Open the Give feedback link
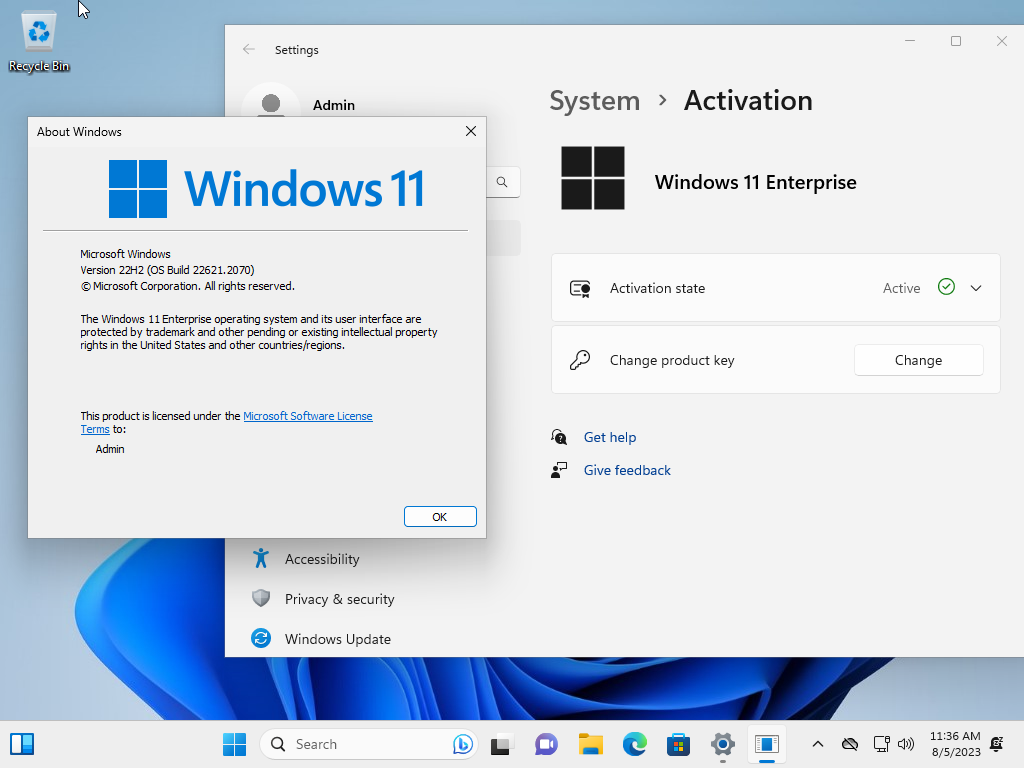The height and width of the screenshot is (768, 1024). point(627,470)
